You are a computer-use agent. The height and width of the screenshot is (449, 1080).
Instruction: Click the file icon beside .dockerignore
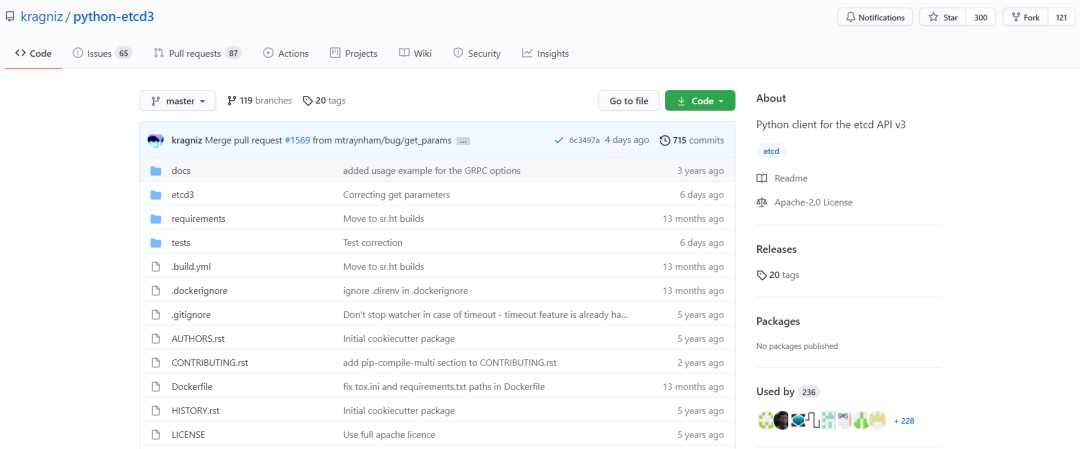(x=156, y=291)
